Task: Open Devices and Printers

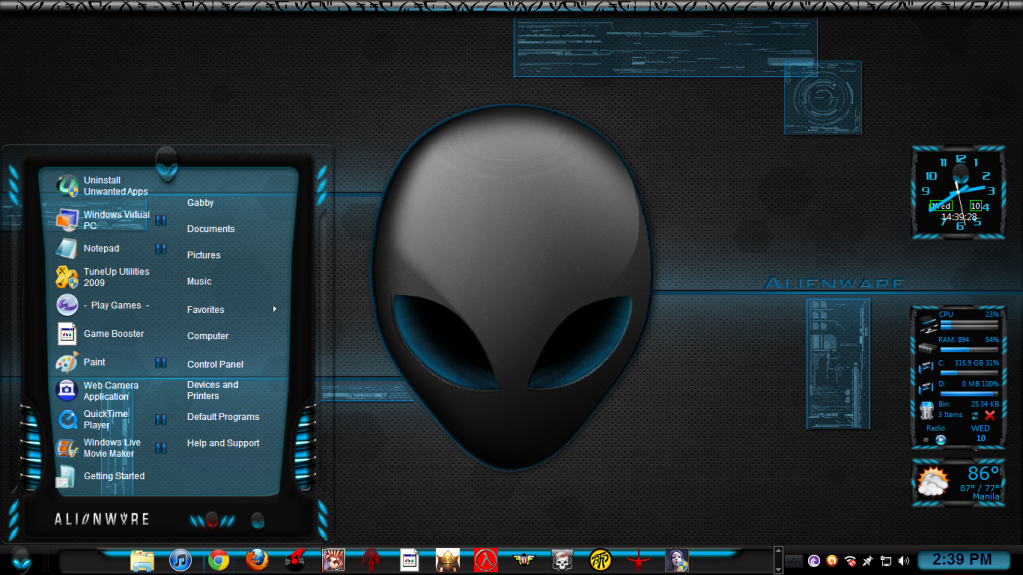Action: tap(213, 390)
